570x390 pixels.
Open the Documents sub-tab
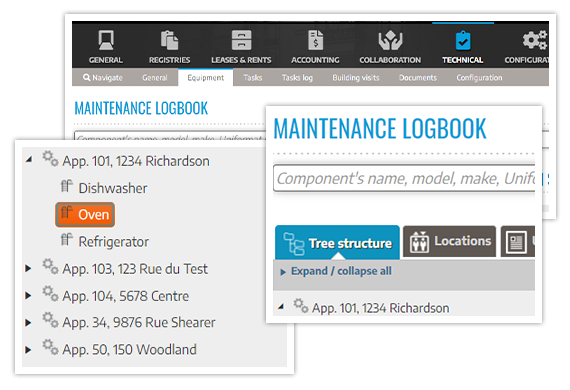[418, 77]
